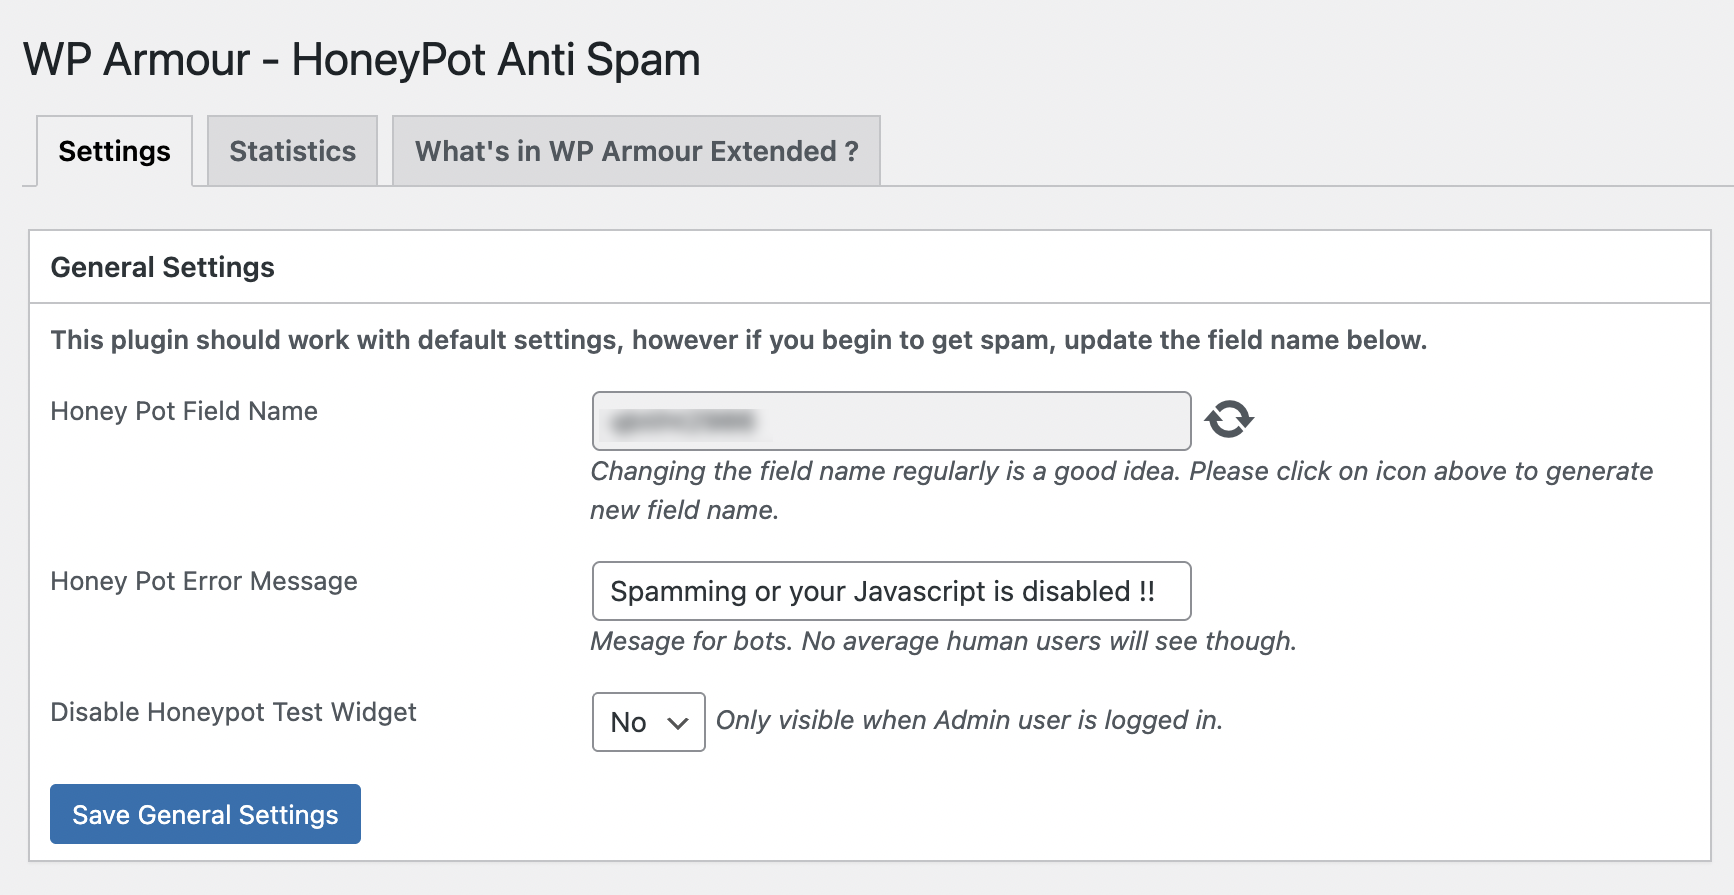Click the 'This plugin should work' notice text

(x=738, y=340)
